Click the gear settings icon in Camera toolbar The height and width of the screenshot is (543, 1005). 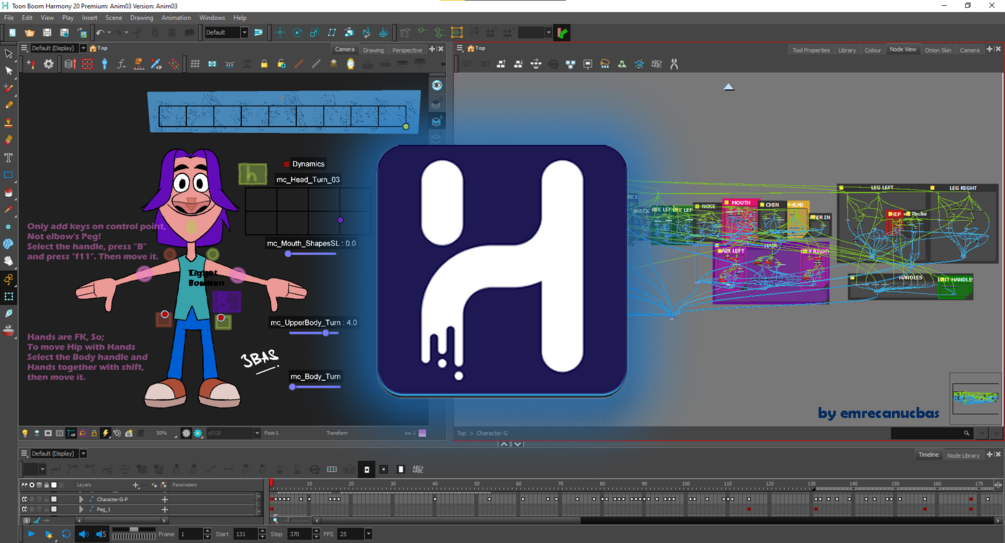tap(49, 64)
